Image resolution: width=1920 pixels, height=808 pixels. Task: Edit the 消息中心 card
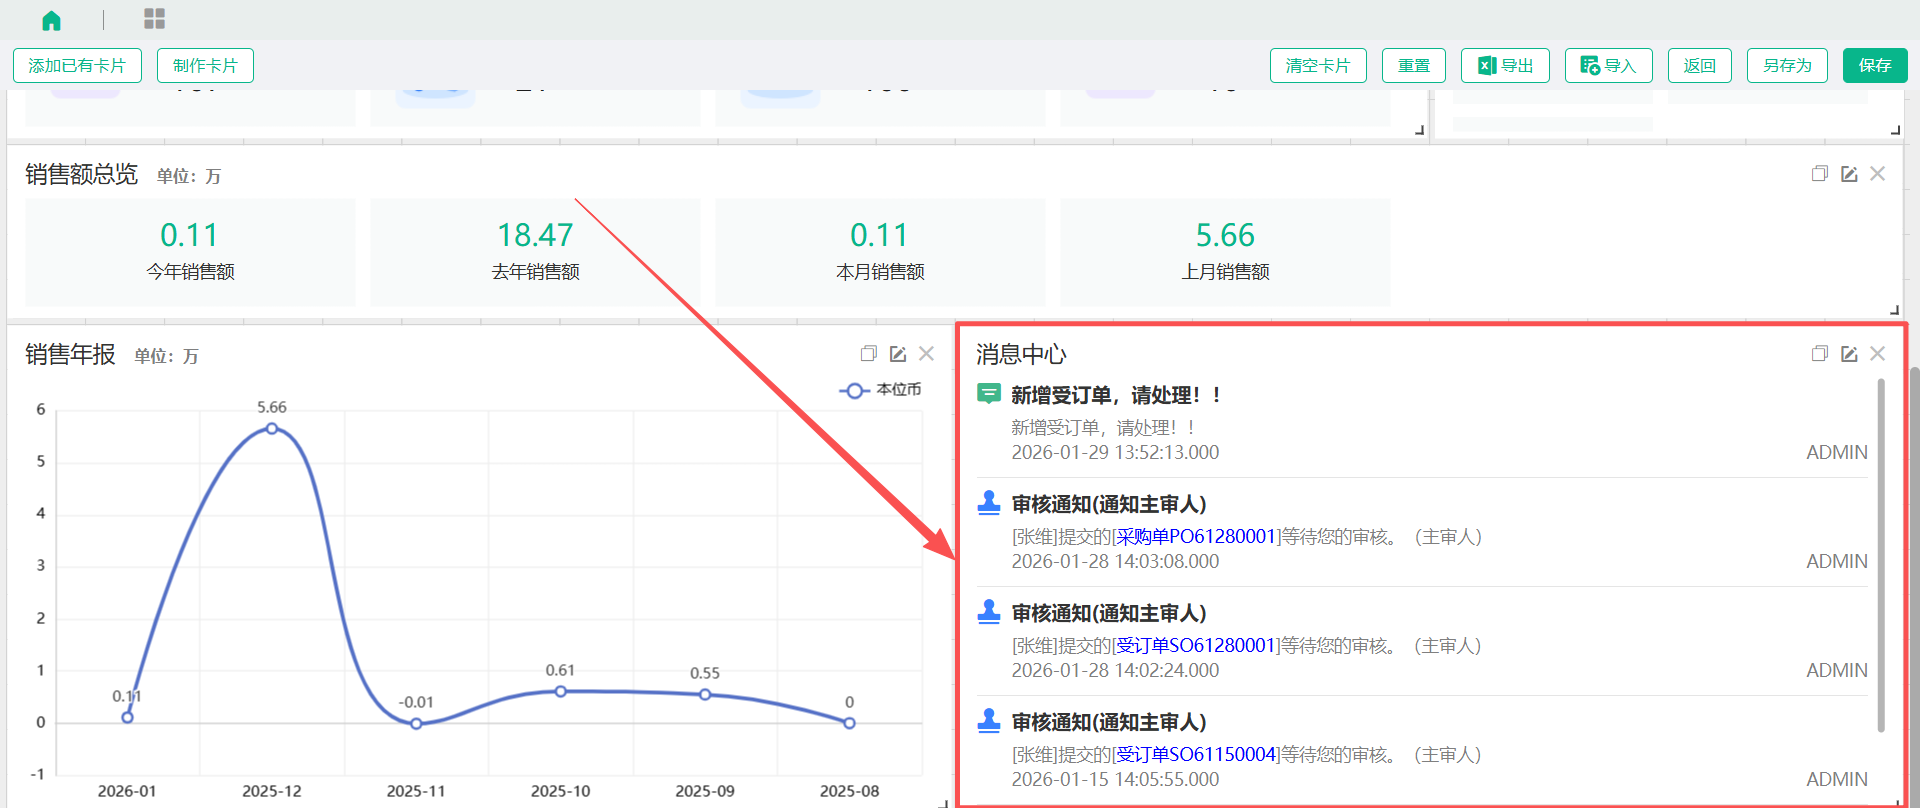point(1849,354)
